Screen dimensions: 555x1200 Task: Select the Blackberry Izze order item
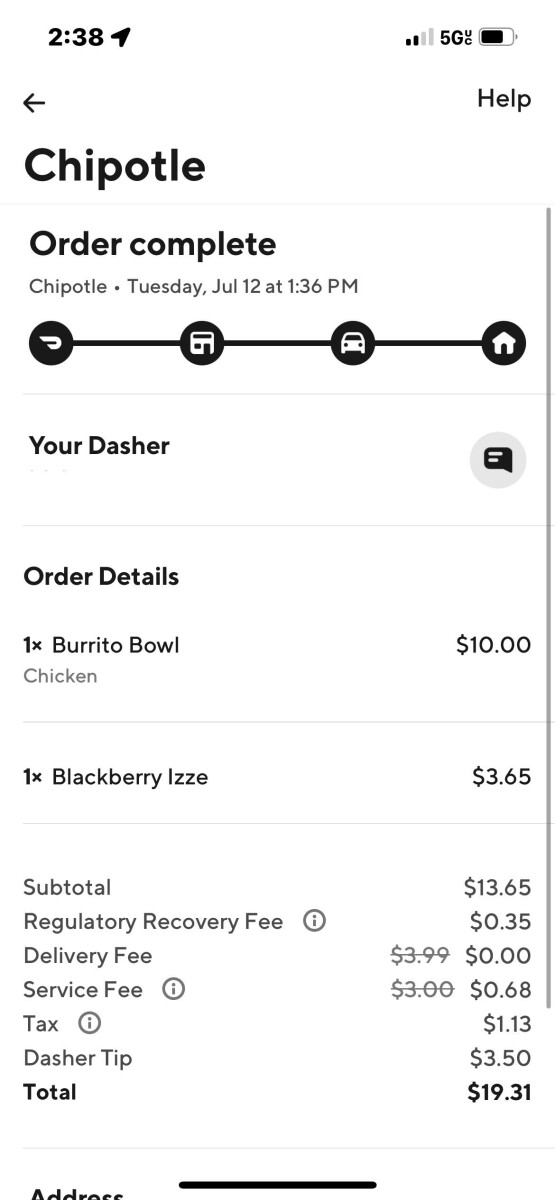tap(277, 777)
